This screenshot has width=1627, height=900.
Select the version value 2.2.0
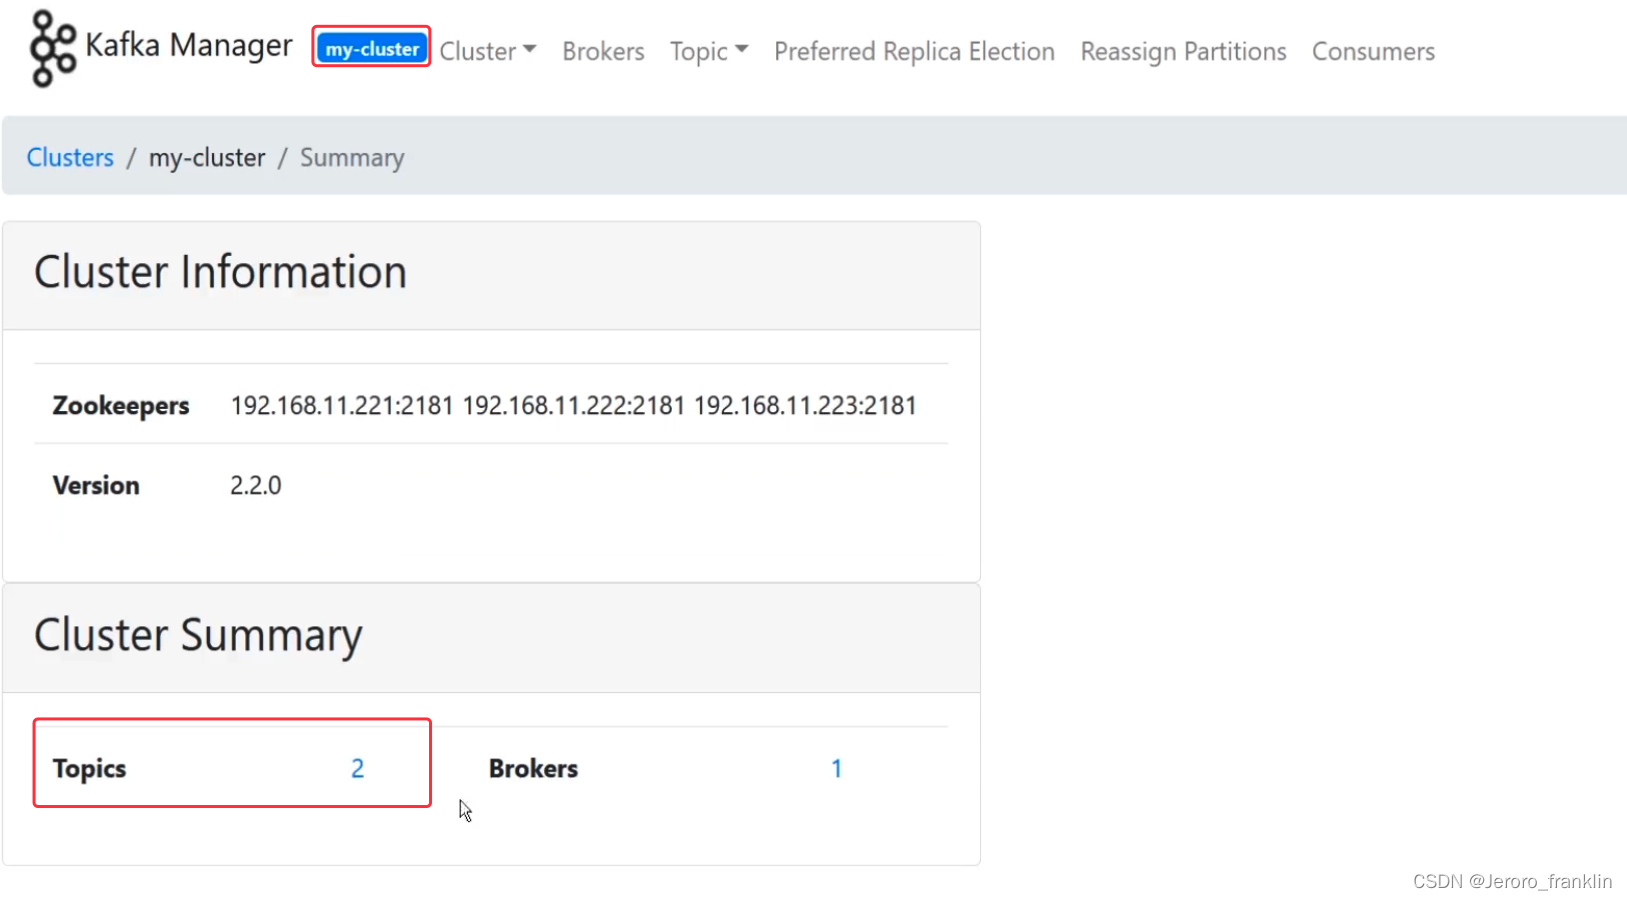pos(256,485)
